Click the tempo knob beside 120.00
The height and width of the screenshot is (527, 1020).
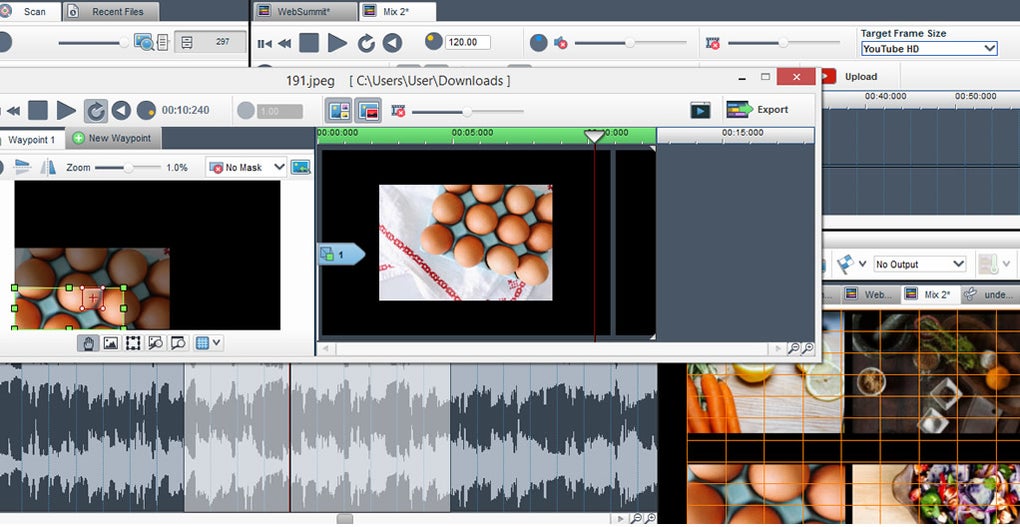(433, 42)
